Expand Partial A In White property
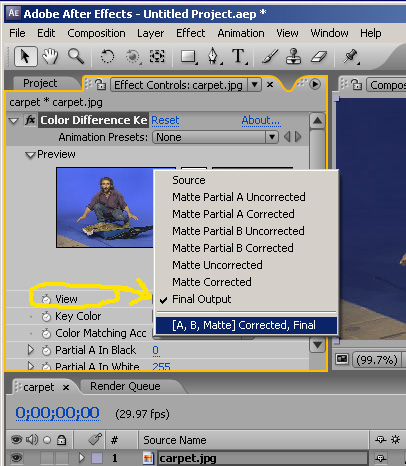 (31, 366)
